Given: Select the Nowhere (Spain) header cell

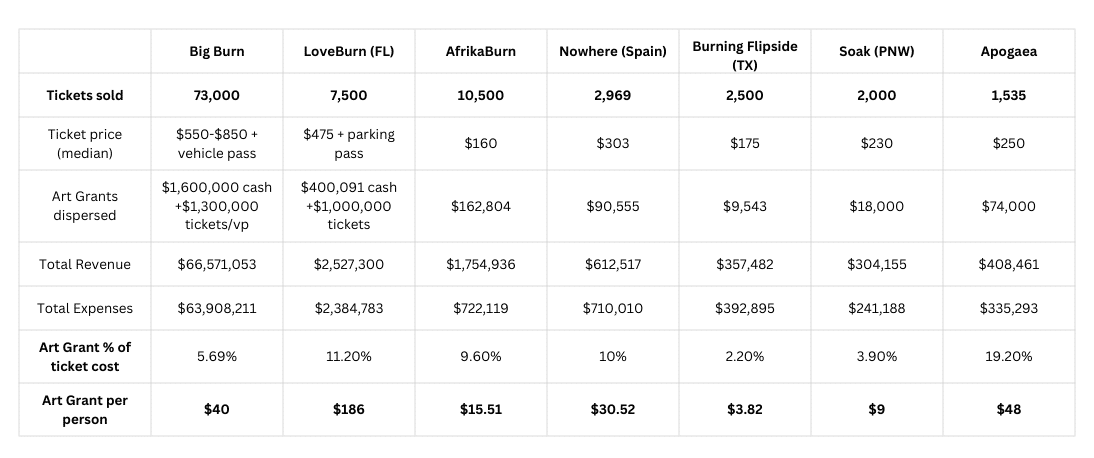Looking at the screenshot, I should click(x=613, y=51).
